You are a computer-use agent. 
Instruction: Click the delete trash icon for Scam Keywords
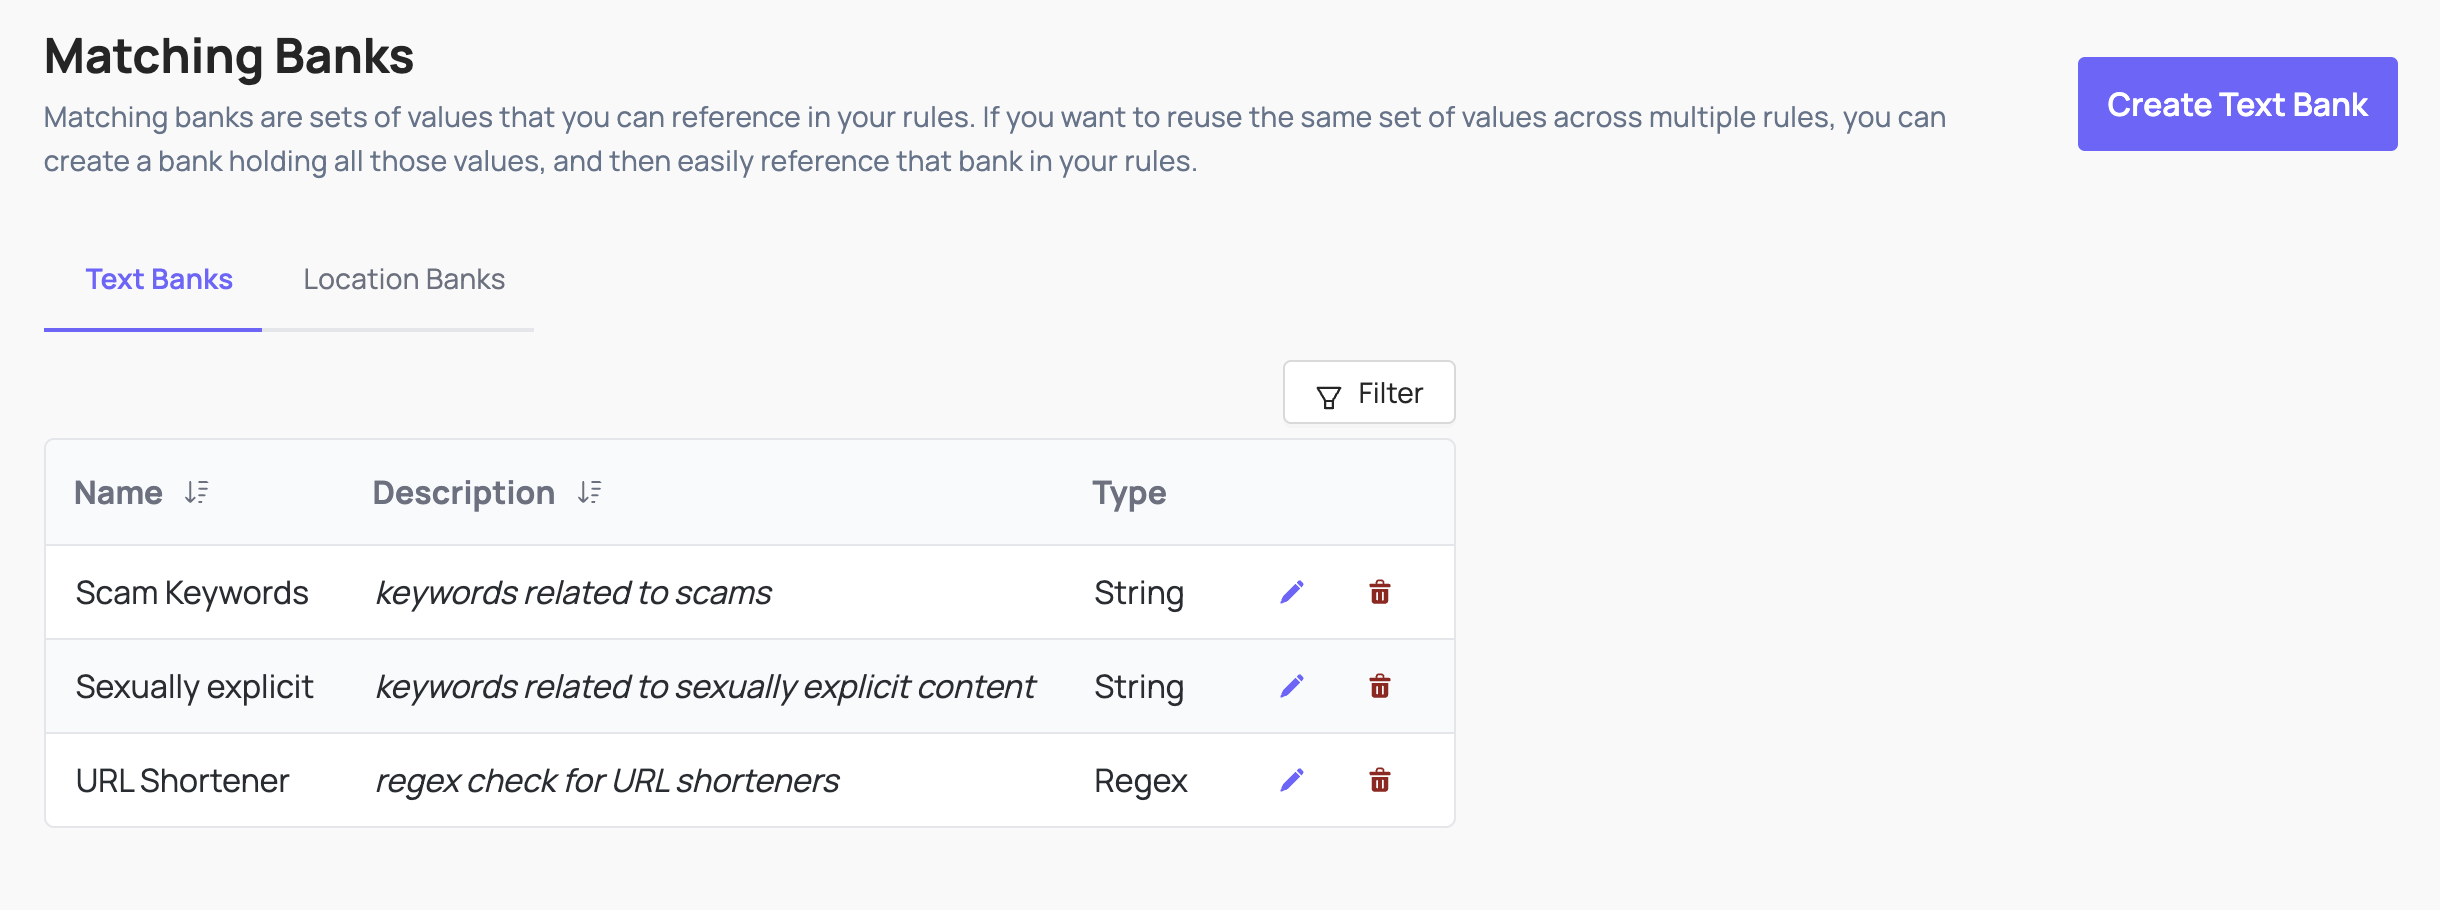tap(1380, 592)
